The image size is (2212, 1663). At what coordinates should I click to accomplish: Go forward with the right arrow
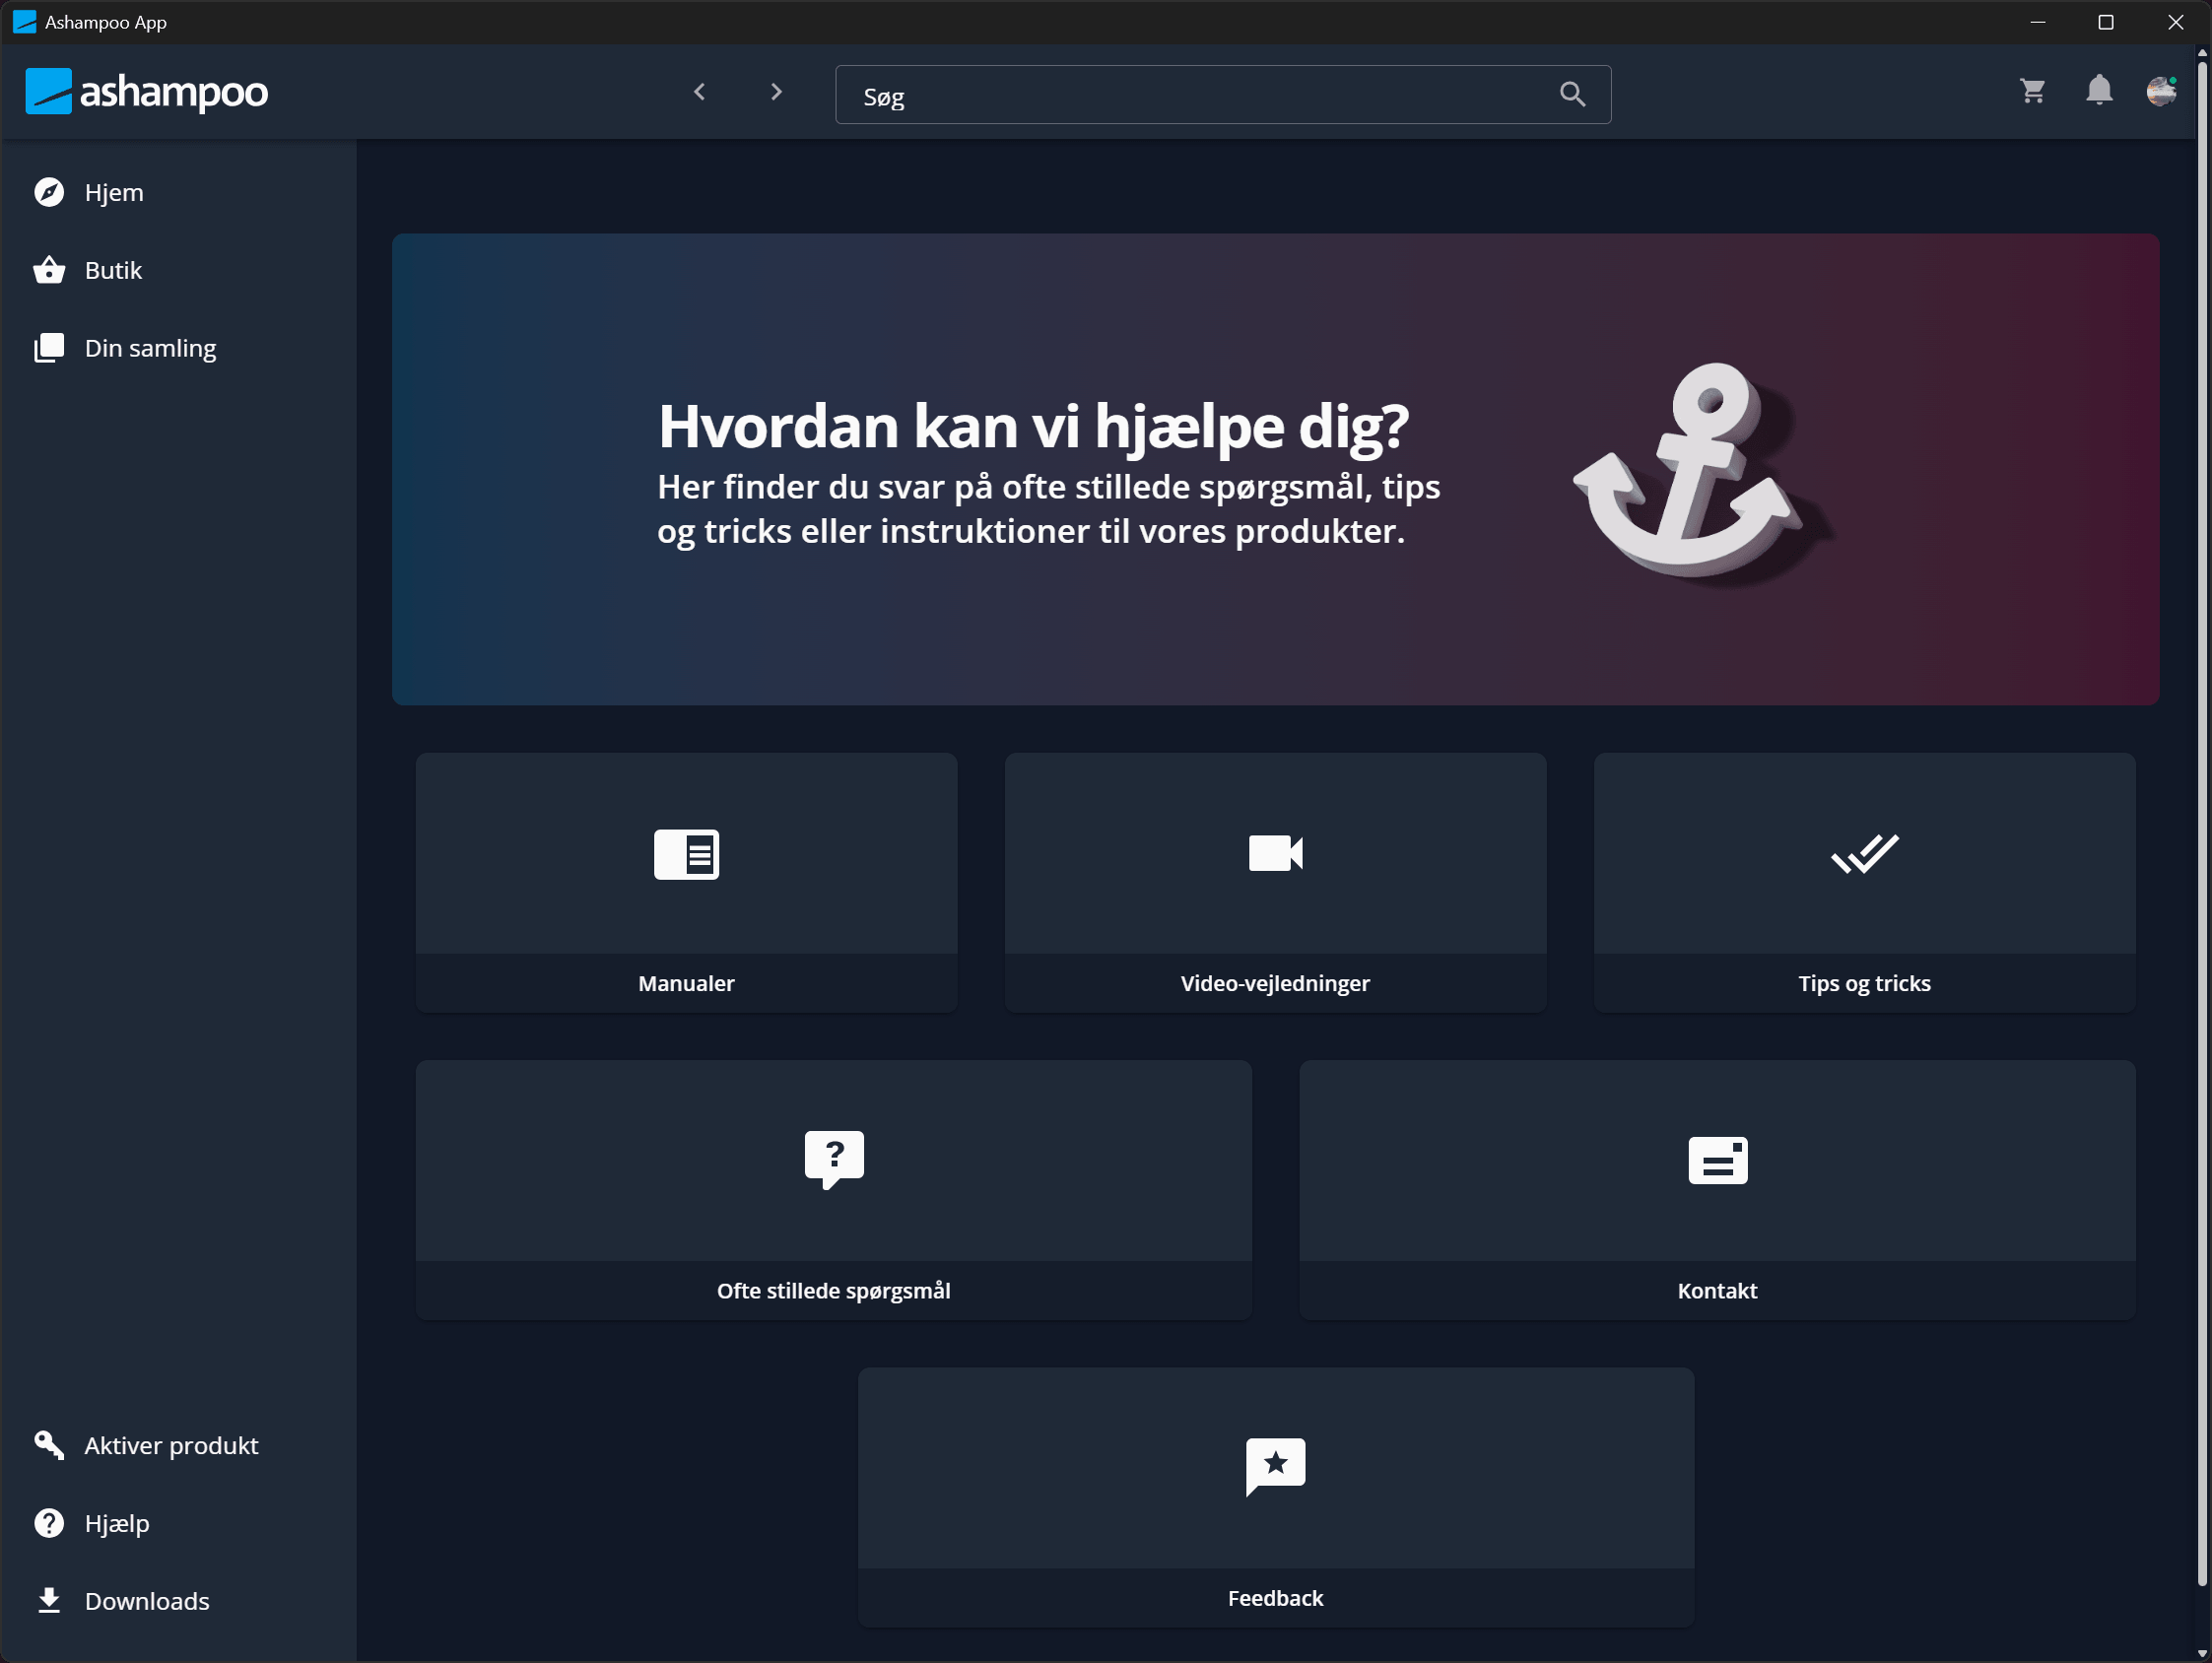coord(776,92)
